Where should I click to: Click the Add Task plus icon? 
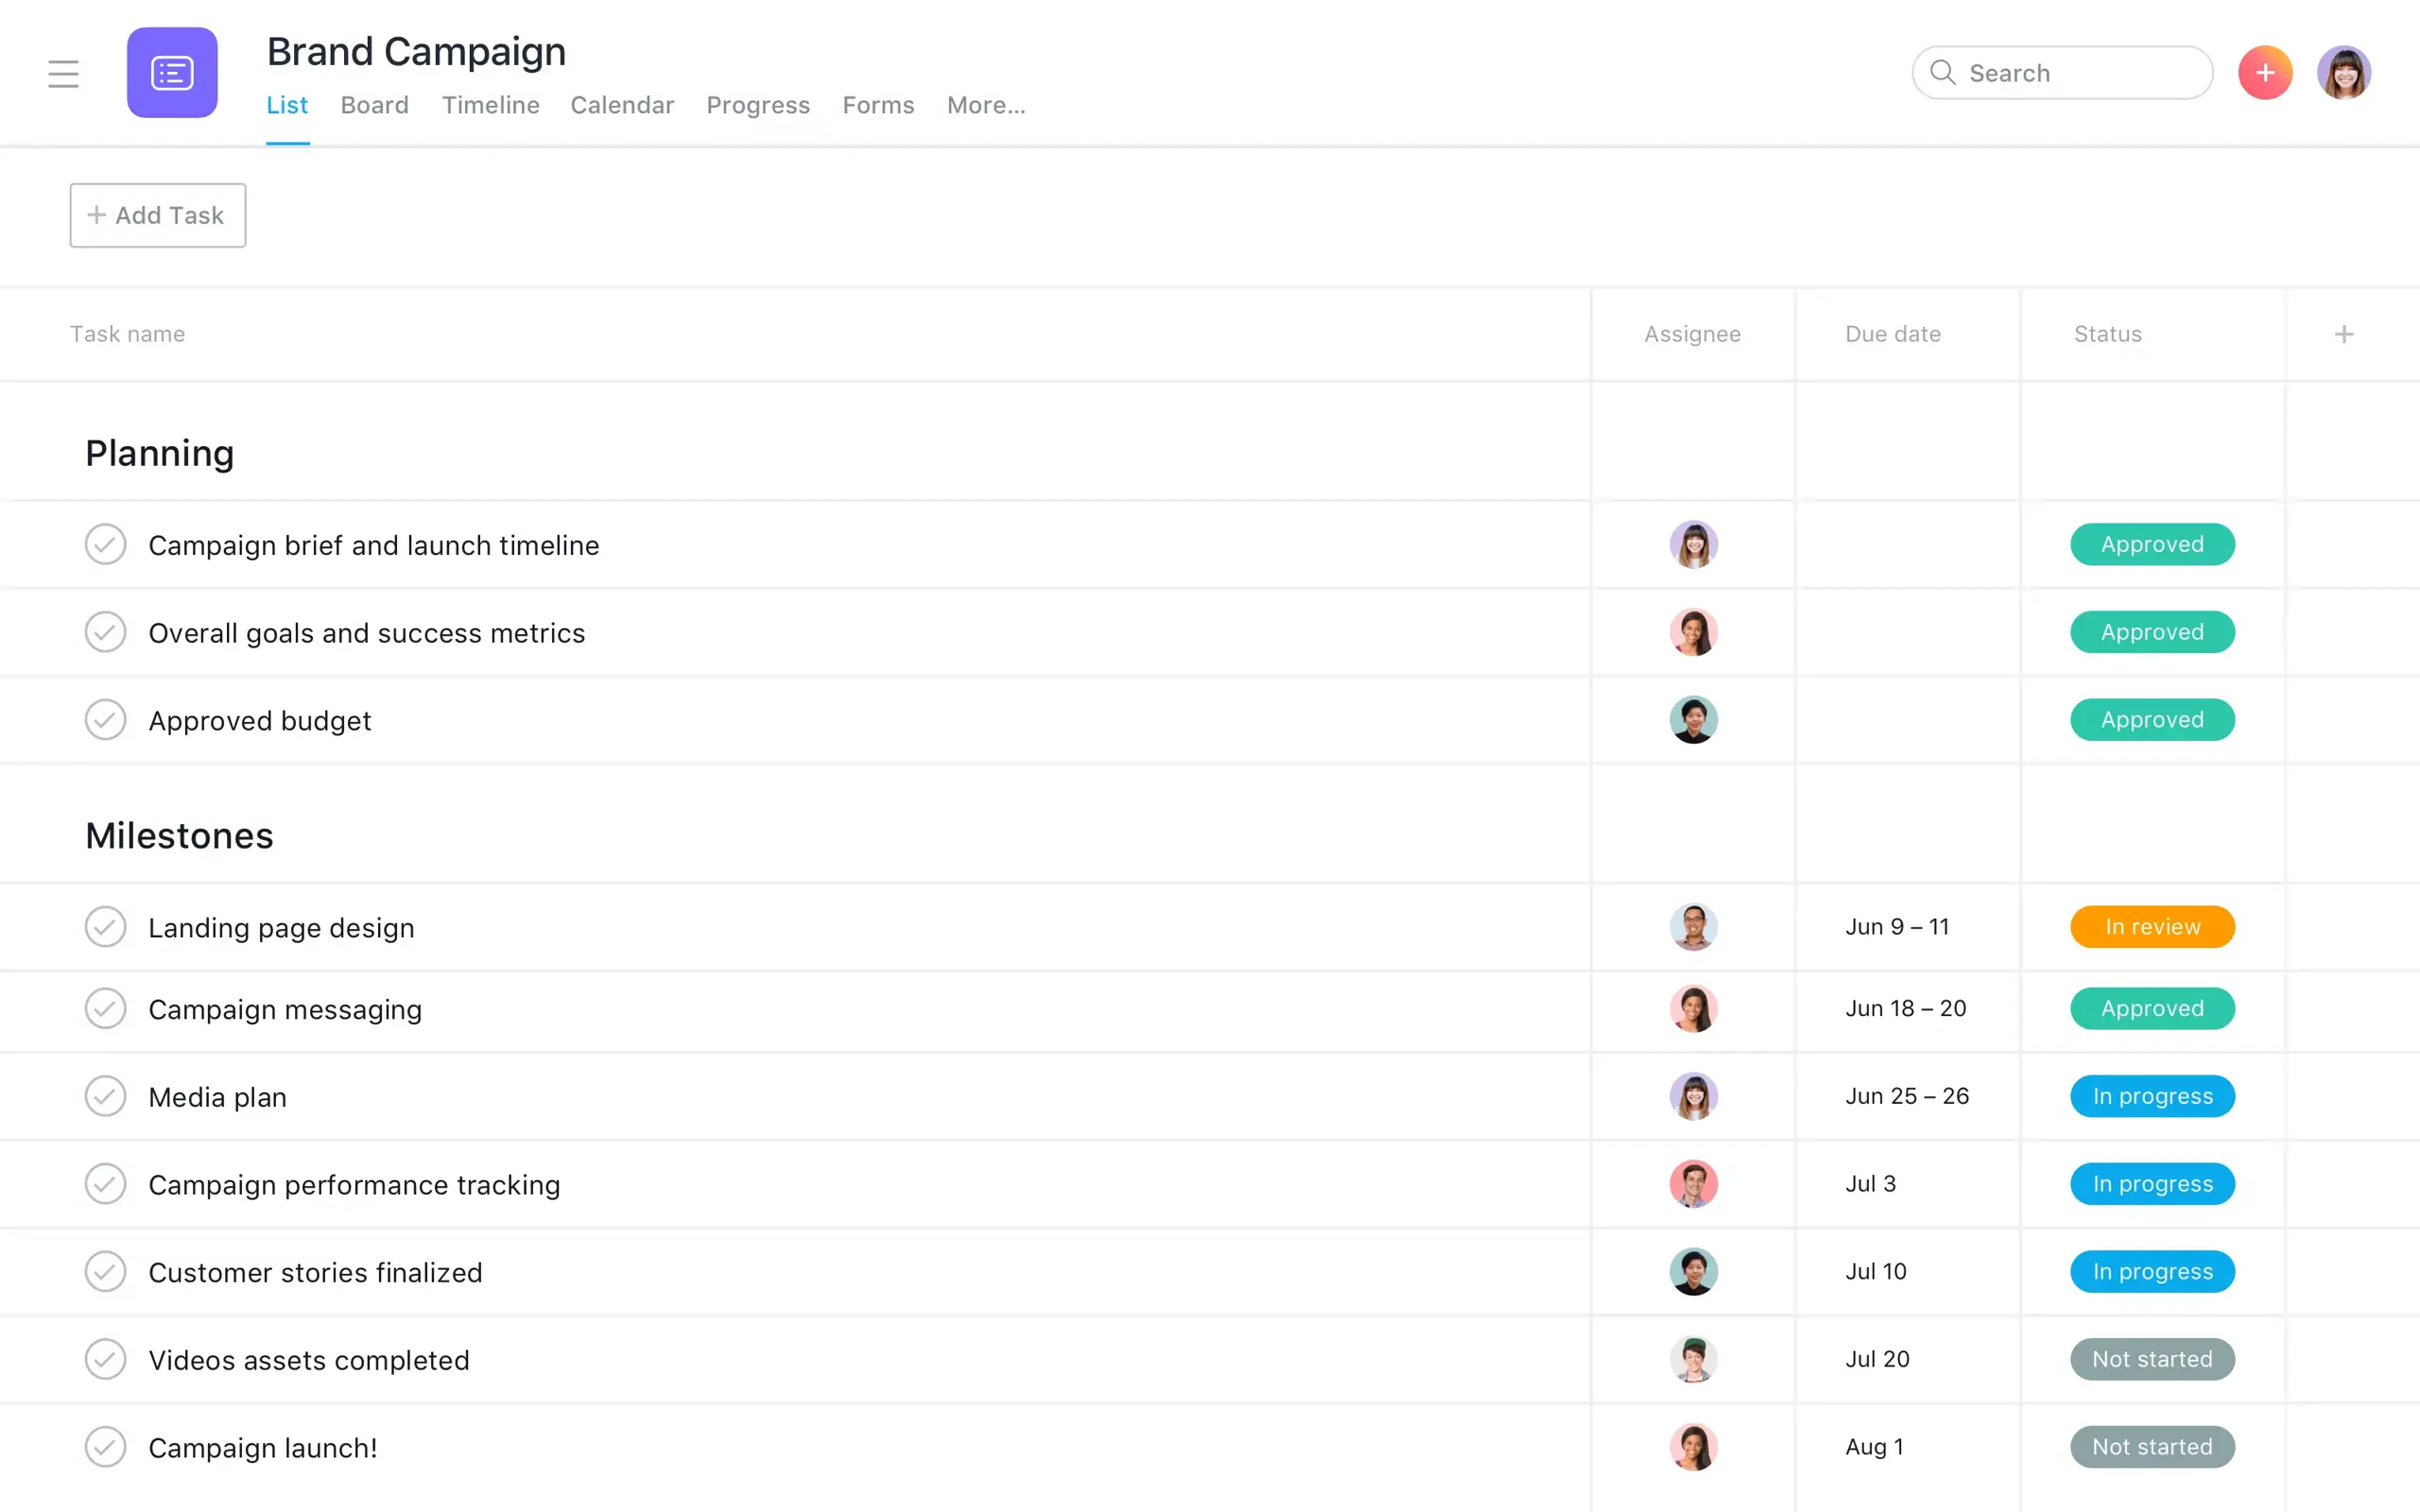point(95,215)
